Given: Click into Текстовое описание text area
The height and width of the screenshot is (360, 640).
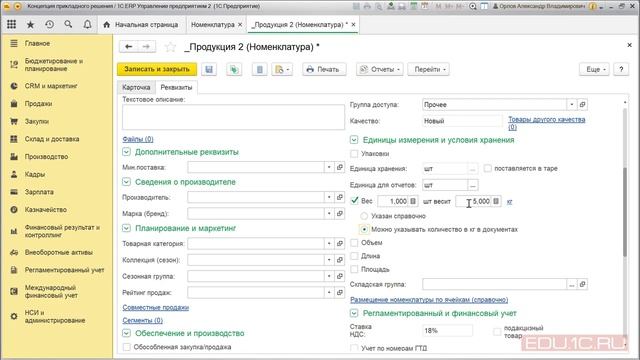Looking at the screenshot, I should (233, 117).
